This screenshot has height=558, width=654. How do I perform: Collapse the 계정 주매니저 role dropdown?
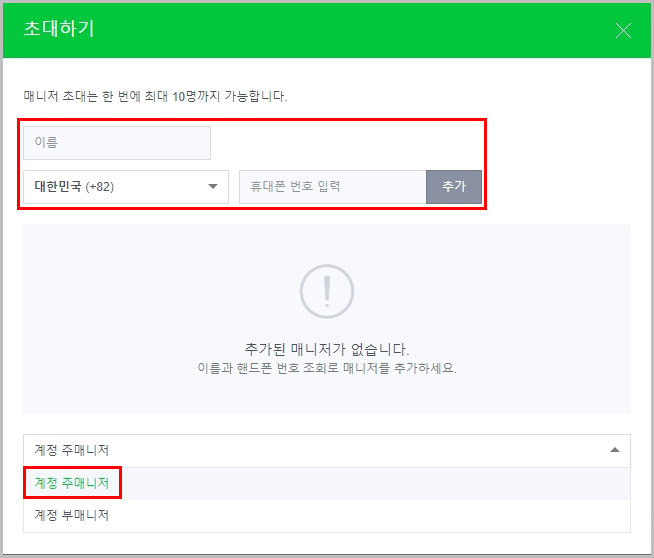click(327, 450)
